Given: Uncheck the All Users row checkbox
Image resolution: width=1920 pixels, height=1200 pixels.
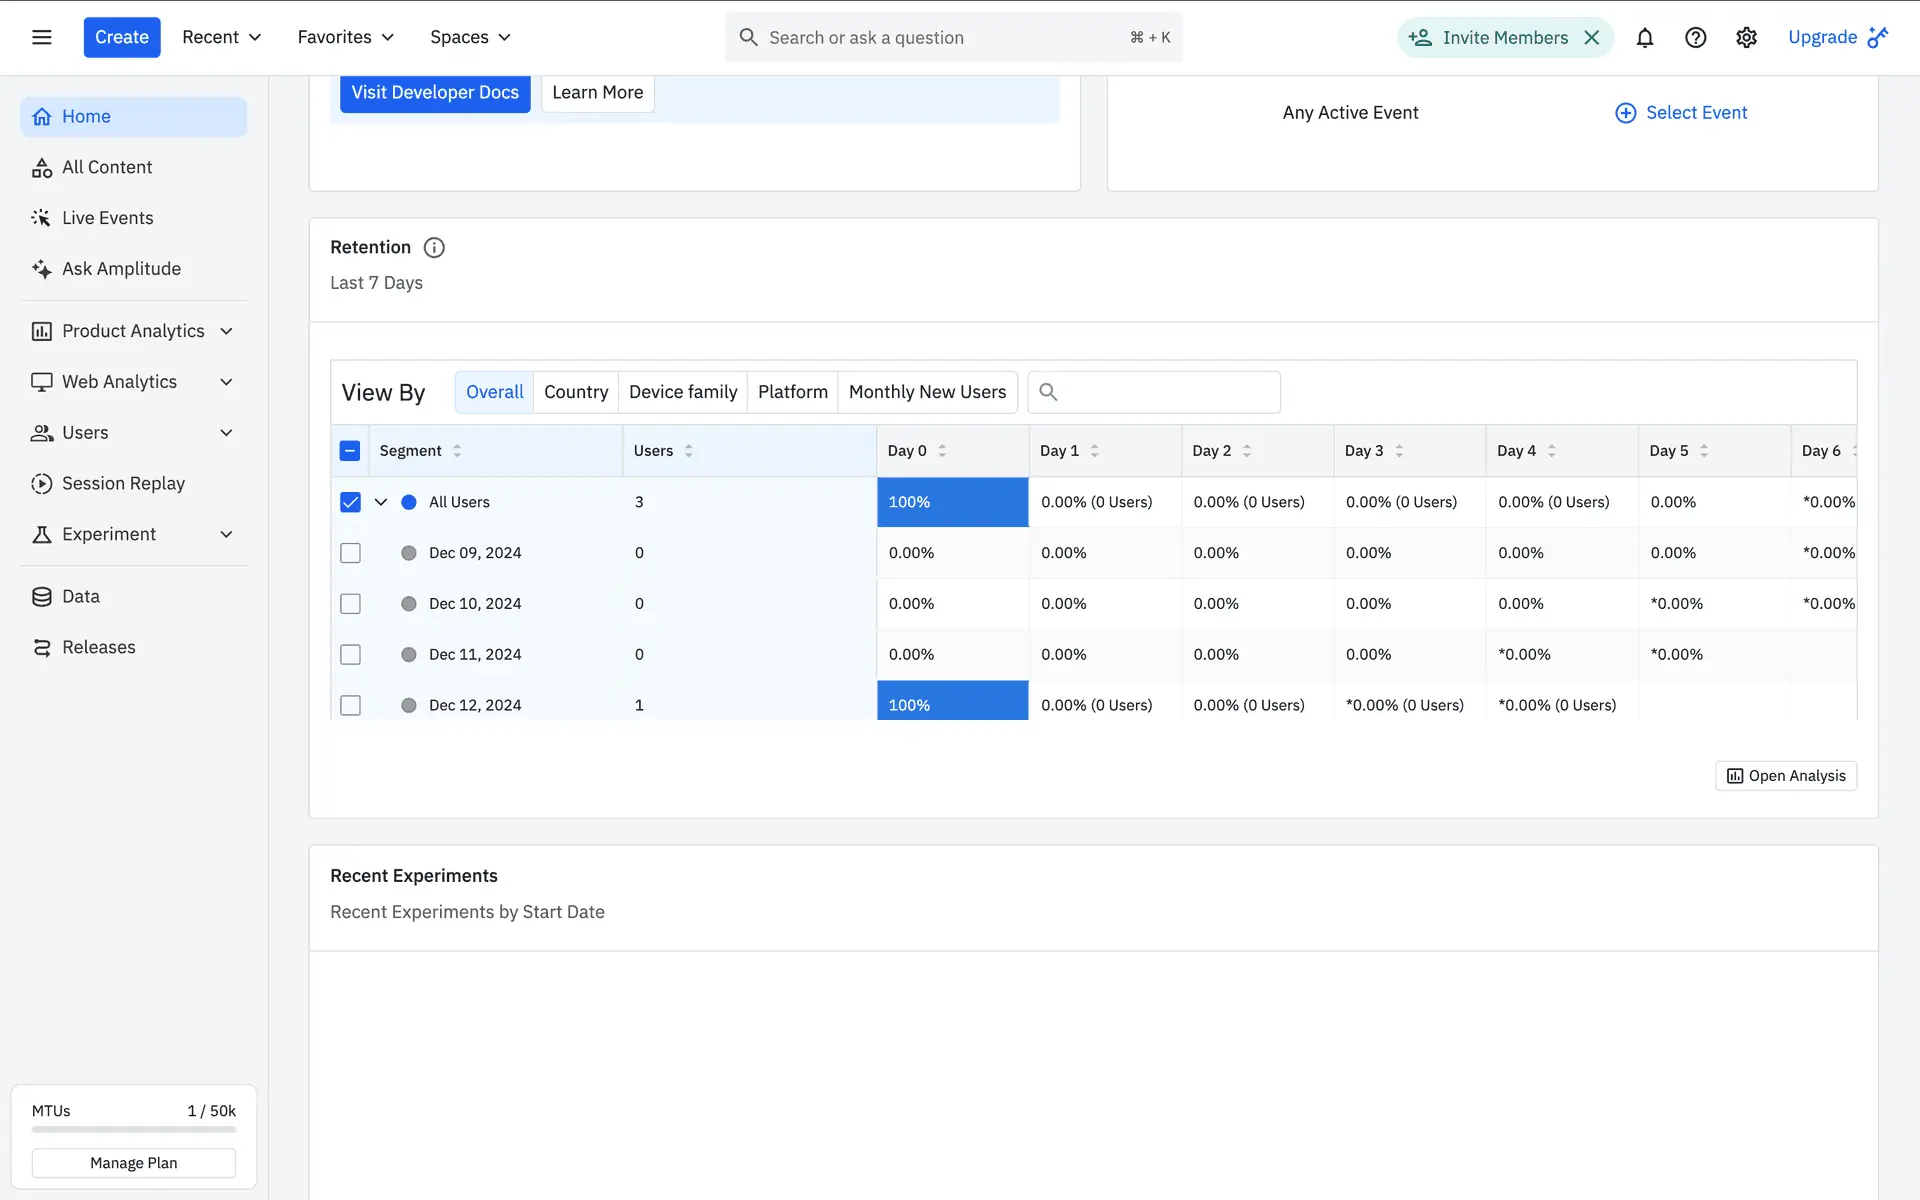Looking at the screenshot, I should coord(350,502).
